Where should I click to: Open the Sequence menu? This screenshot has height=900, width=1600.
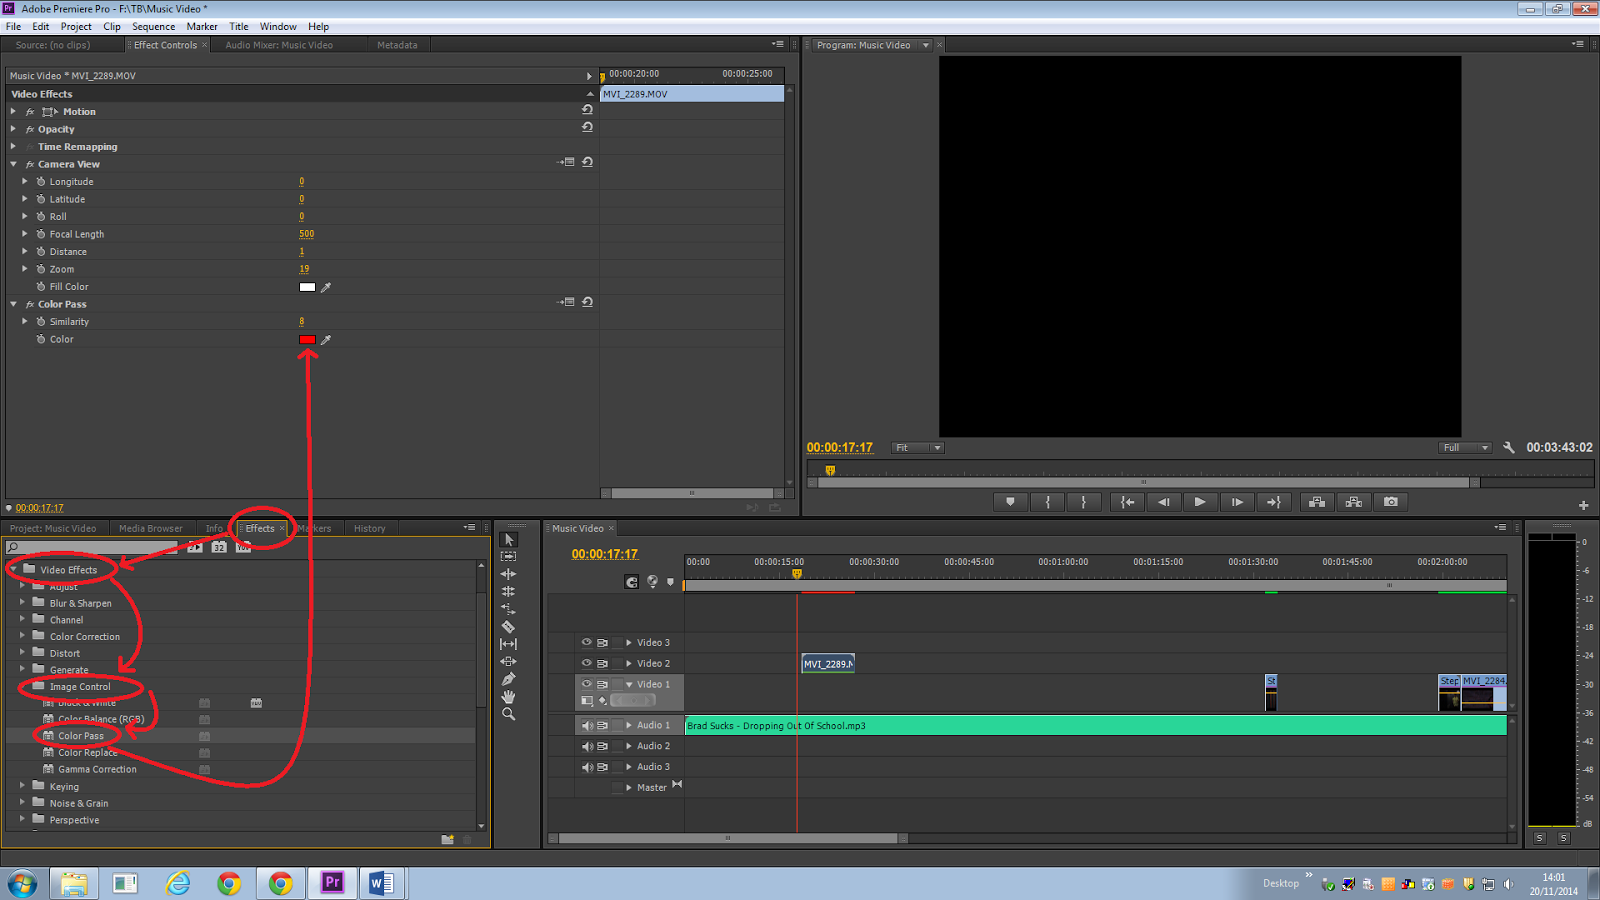click(153, 27)
